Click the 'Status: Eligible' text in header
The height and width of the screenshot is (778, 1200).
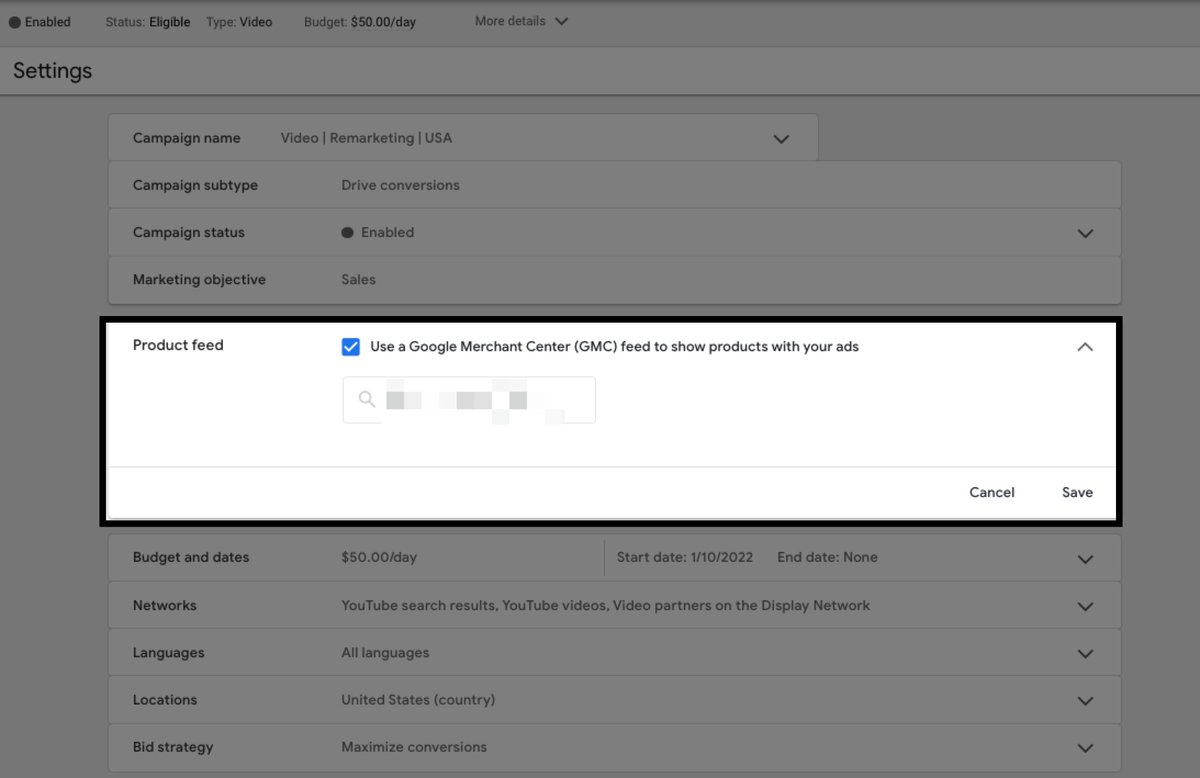[x=148, y=22]
